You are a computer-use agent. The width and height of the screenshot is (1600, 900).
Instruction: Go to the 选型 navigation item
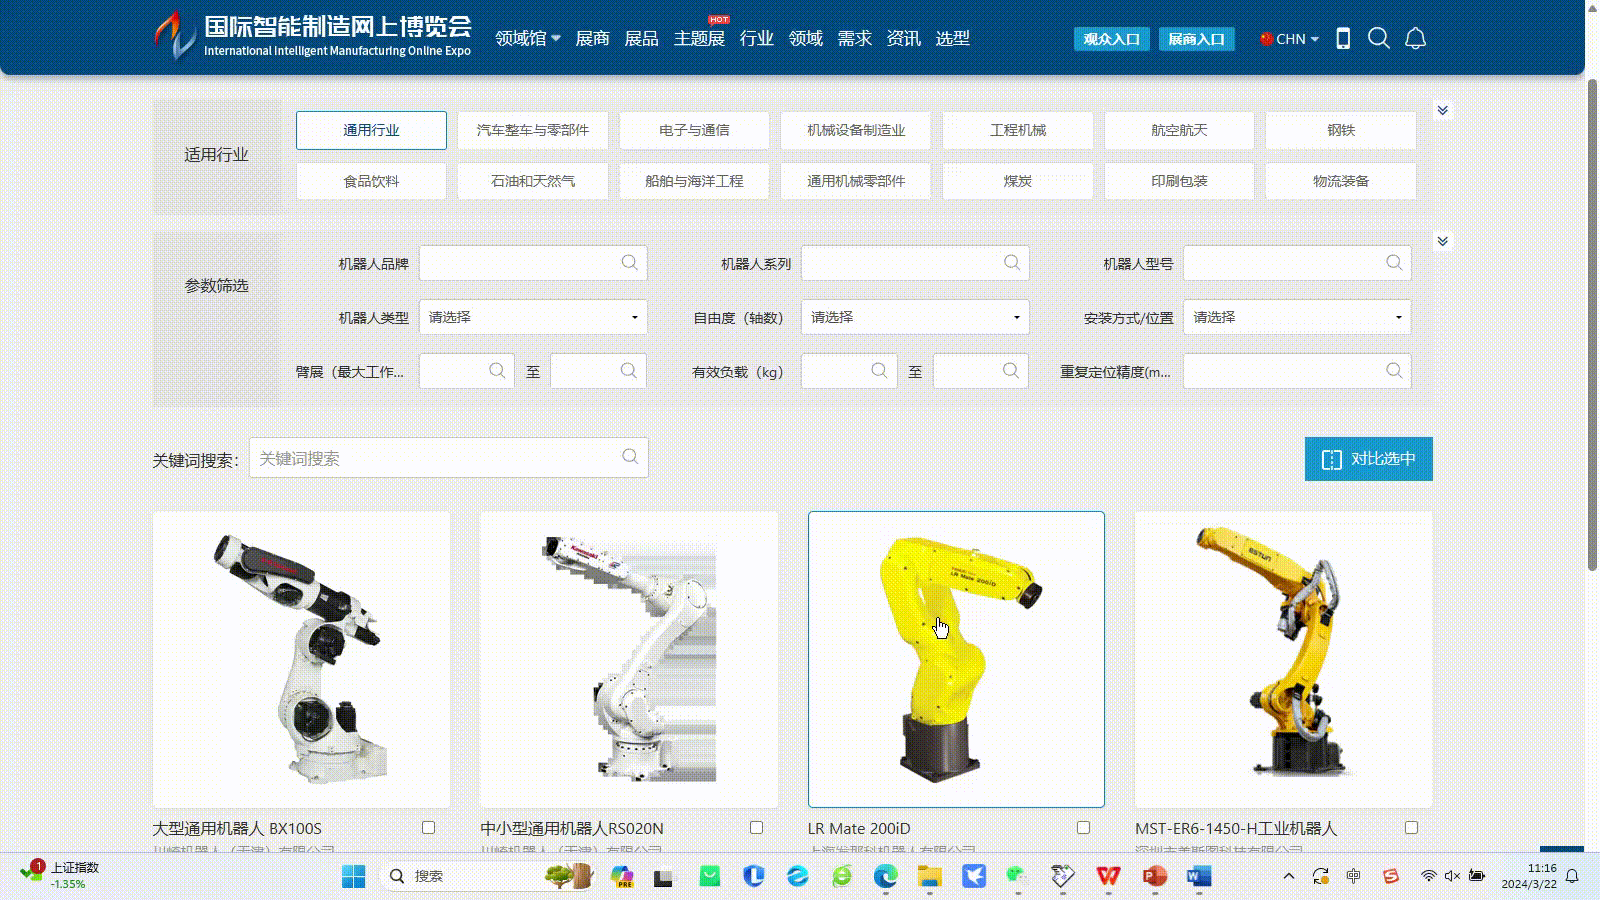click(x=952, y=39)
